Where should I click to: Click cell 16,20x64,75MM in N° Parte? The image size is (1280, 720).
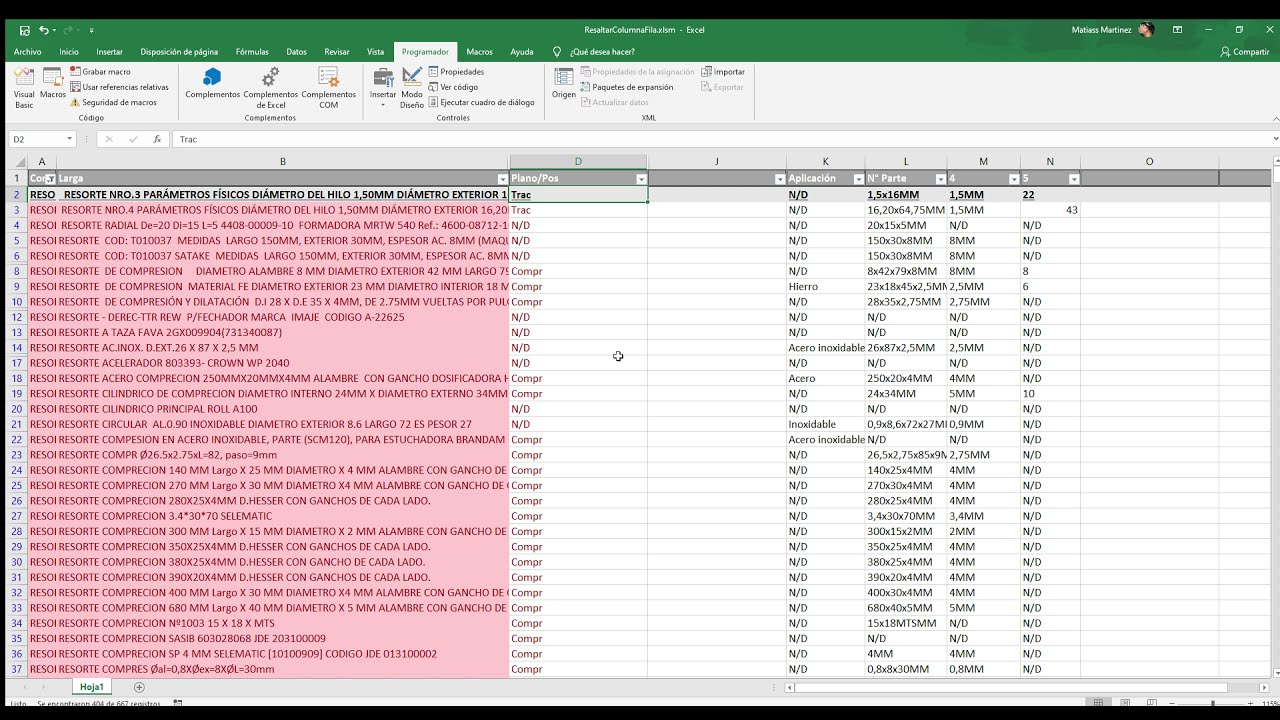pos(906,210)
